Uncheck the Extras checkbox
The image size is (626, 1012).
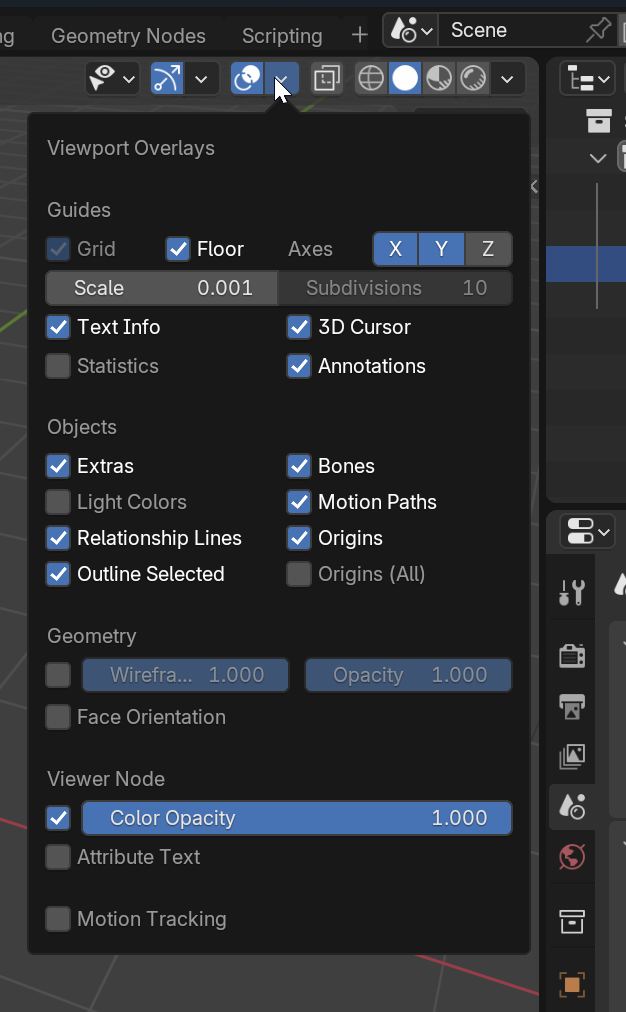click(x=58, y=466)
